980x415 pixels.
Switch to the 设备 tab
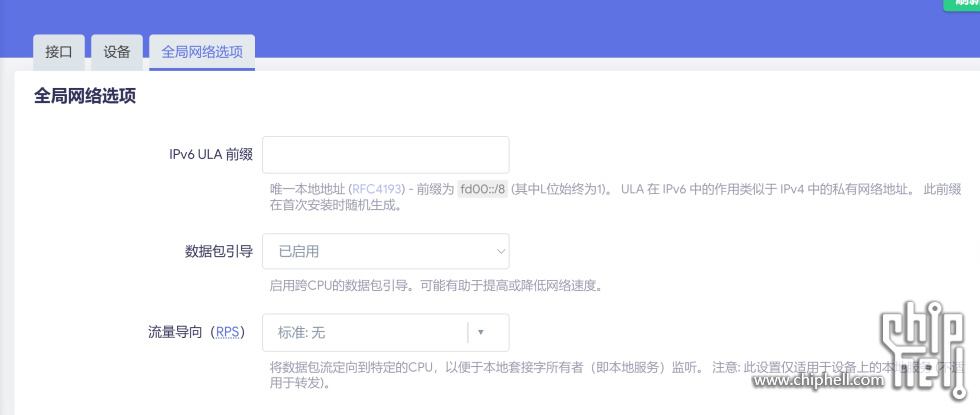(x=117, y=52)
